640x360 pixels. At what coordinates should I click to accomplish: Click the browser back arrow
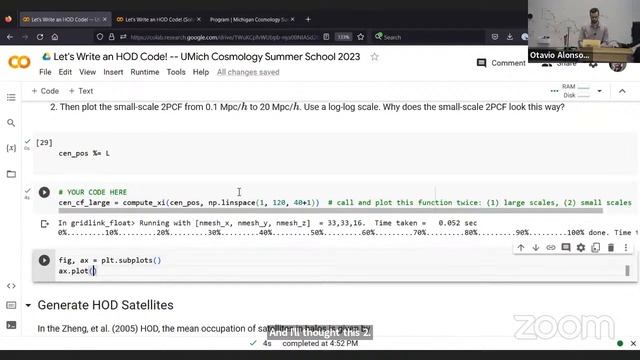click(x=10, y=37)
